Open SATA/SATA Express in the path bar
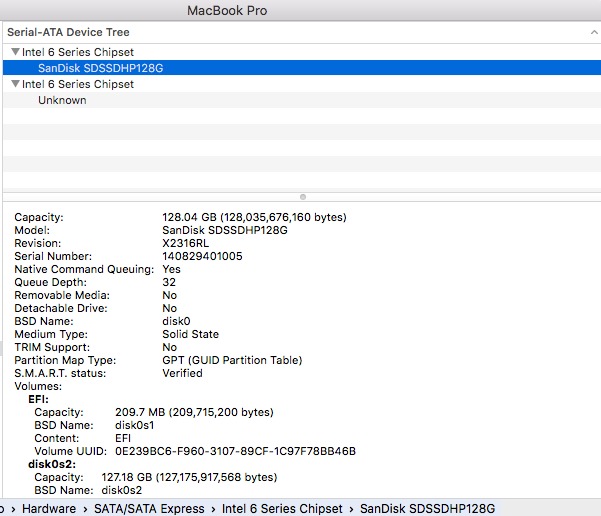The image size is (601, 516). tap(149, 508)
